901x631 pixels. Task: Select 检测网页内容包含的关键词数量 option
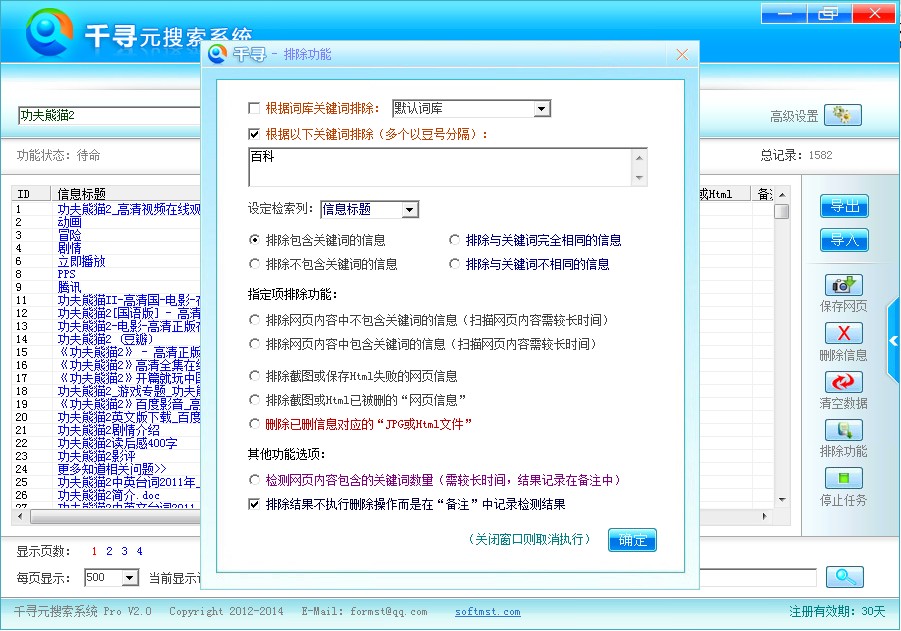(254, 480)
